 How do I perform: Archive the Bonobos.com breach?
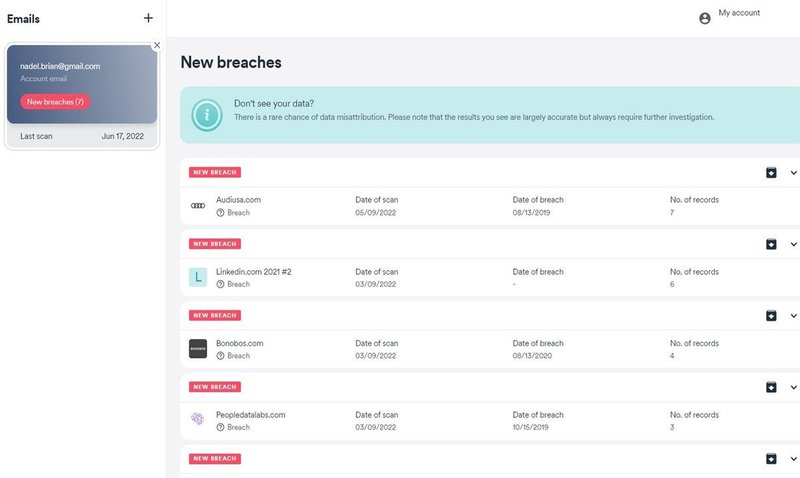pyautogui.click(x=771, y=316)
